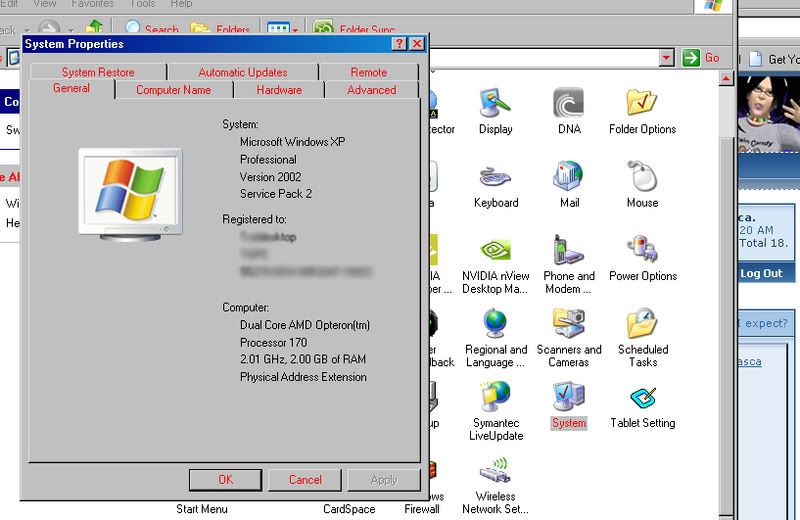
Task: Open the Mouse settings icon
Action: [x=642, y=185]
